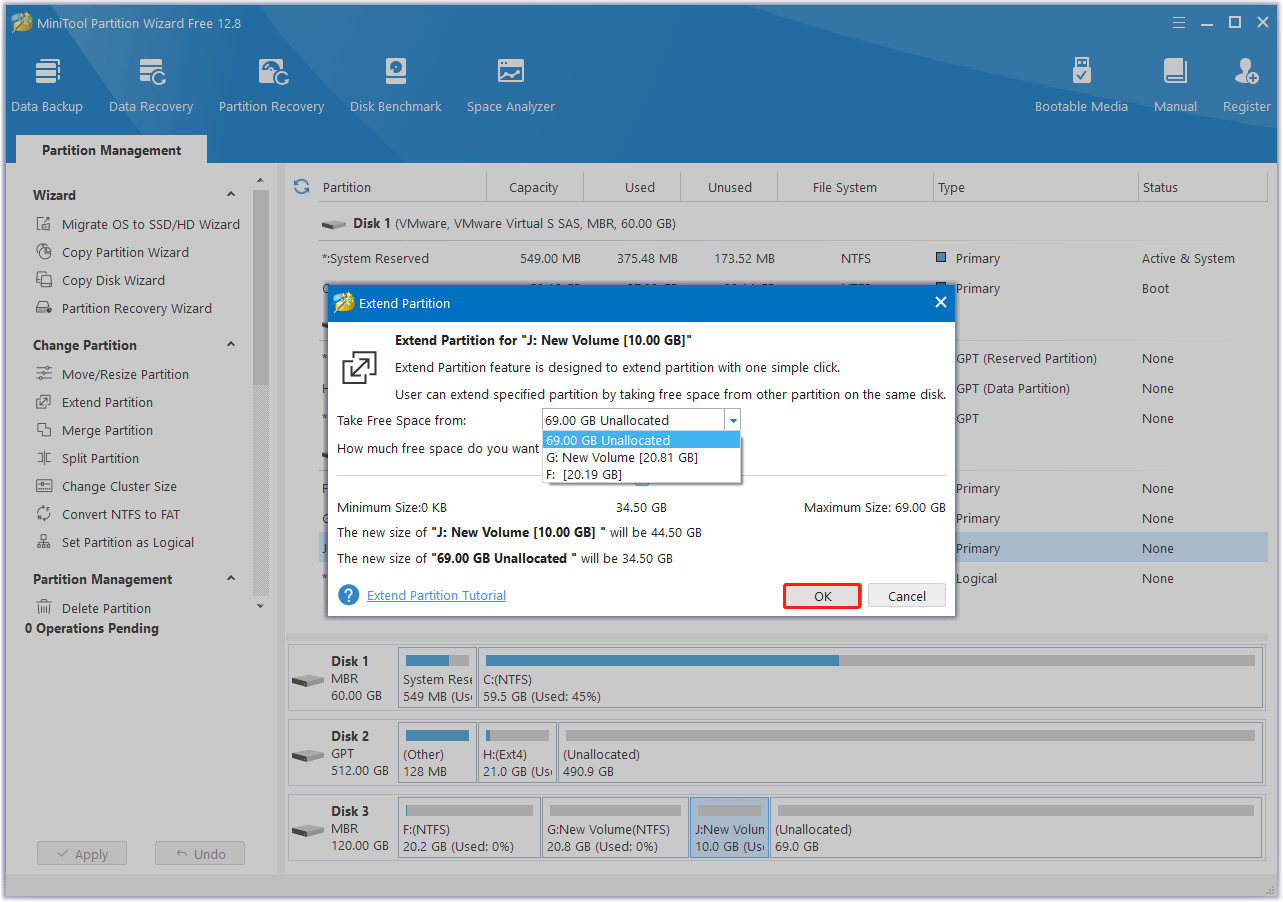Screen dimensions: 1283x902
Task: Select the Disk 2 drive icon in the disk map
Action: [x=307, y=756]
